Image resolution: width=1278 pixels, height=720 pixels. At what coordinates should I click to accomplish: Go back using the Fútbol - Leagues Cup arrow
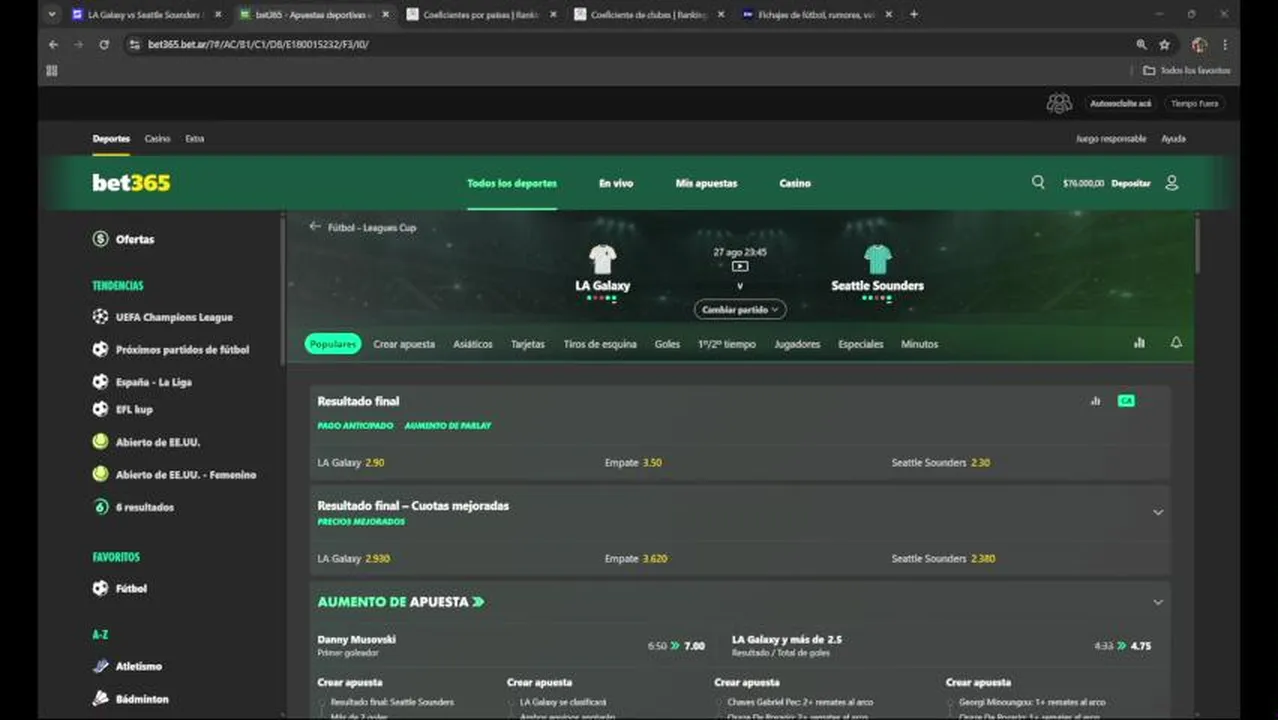pyautogui.click(x=315, y=227)
